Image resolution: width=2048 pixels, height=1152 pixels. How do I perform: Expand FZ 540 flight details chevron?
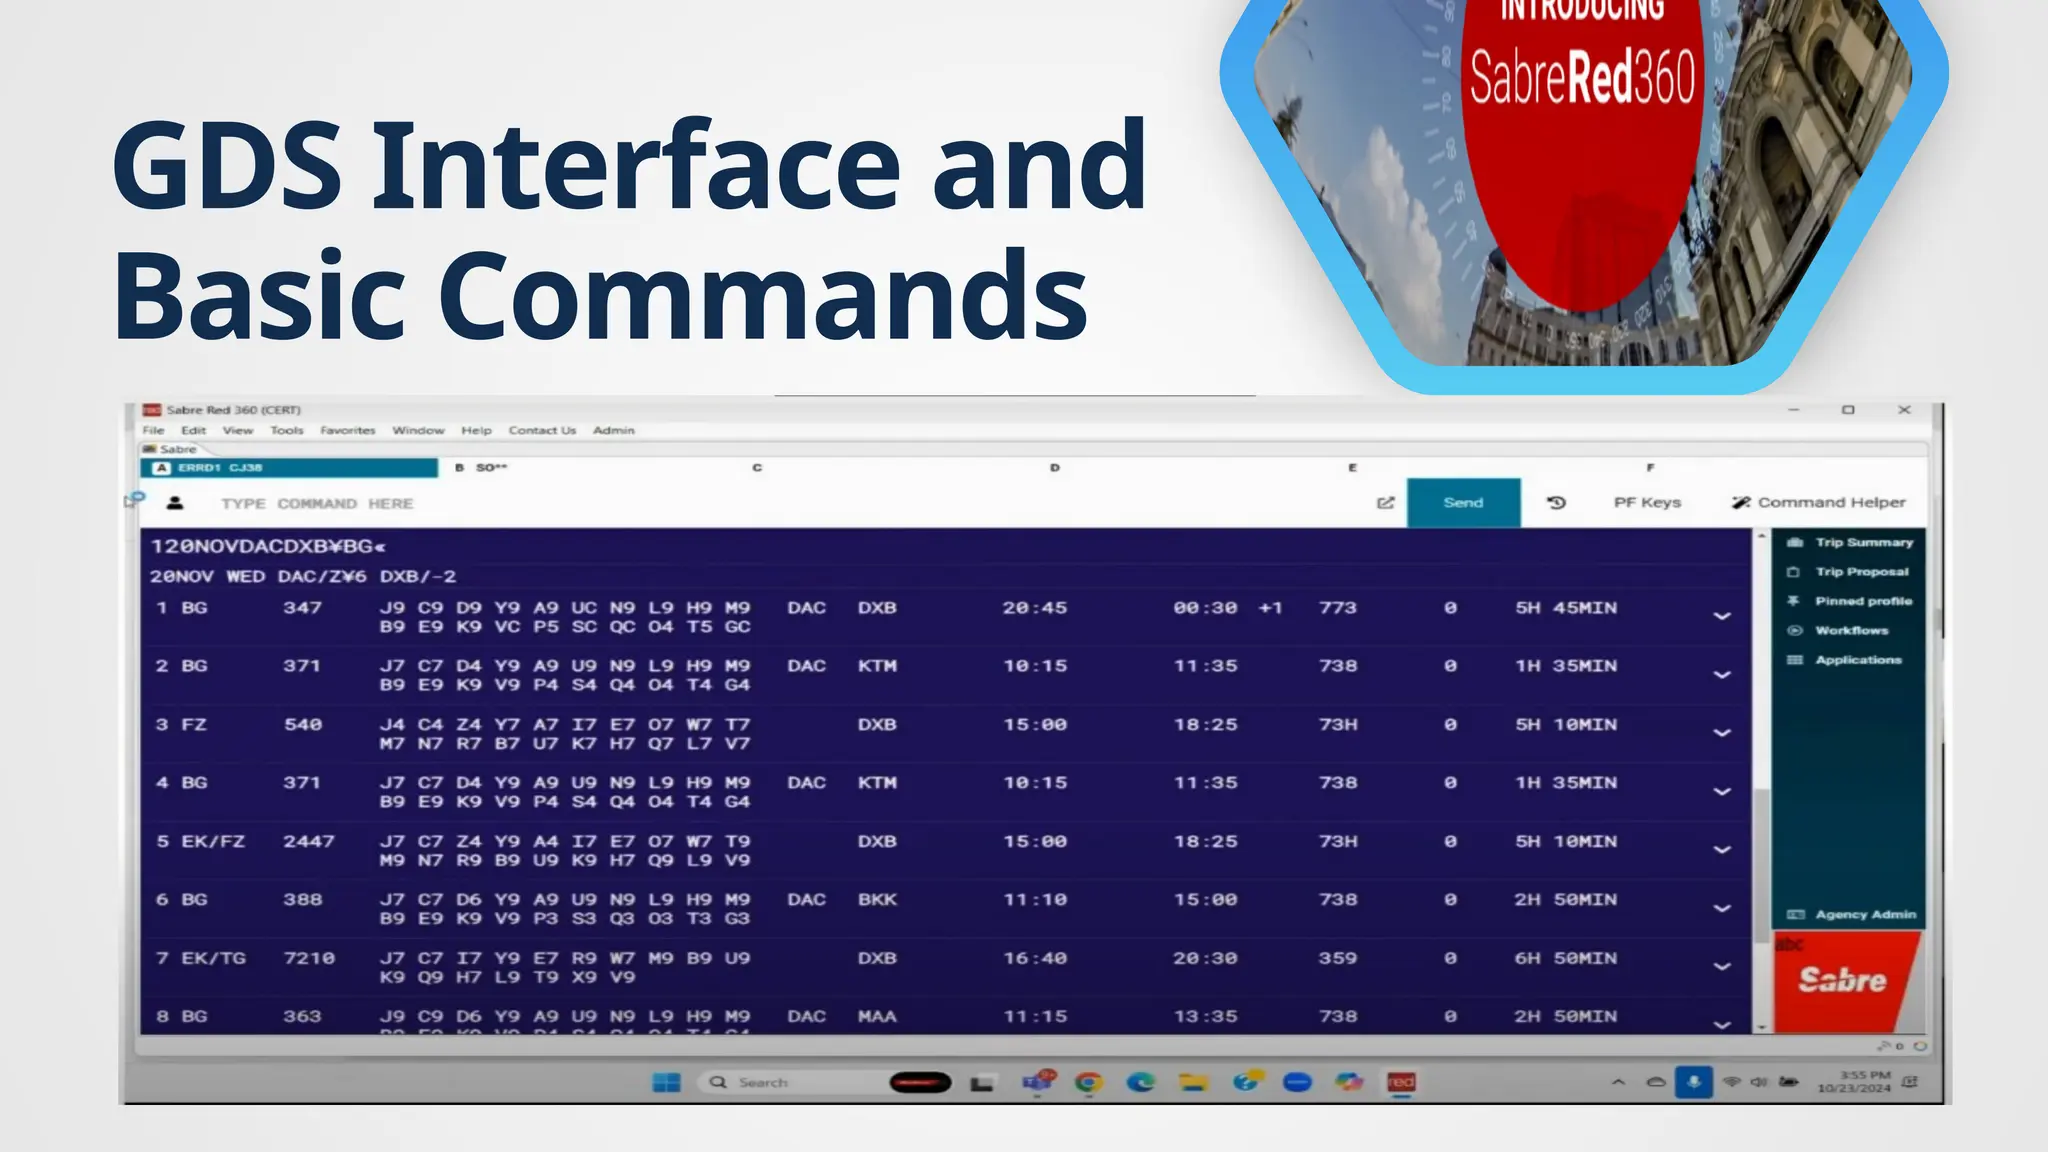(x=1721, y=733)
